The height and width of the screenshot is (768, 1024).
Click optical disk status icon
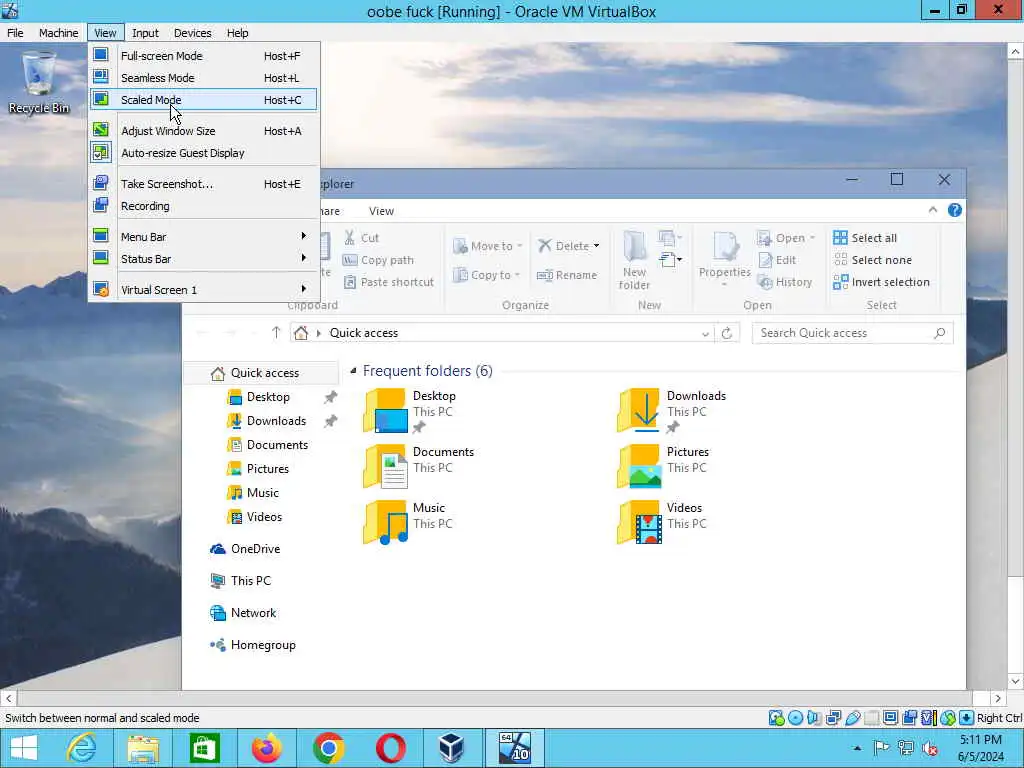coord(795,718)
